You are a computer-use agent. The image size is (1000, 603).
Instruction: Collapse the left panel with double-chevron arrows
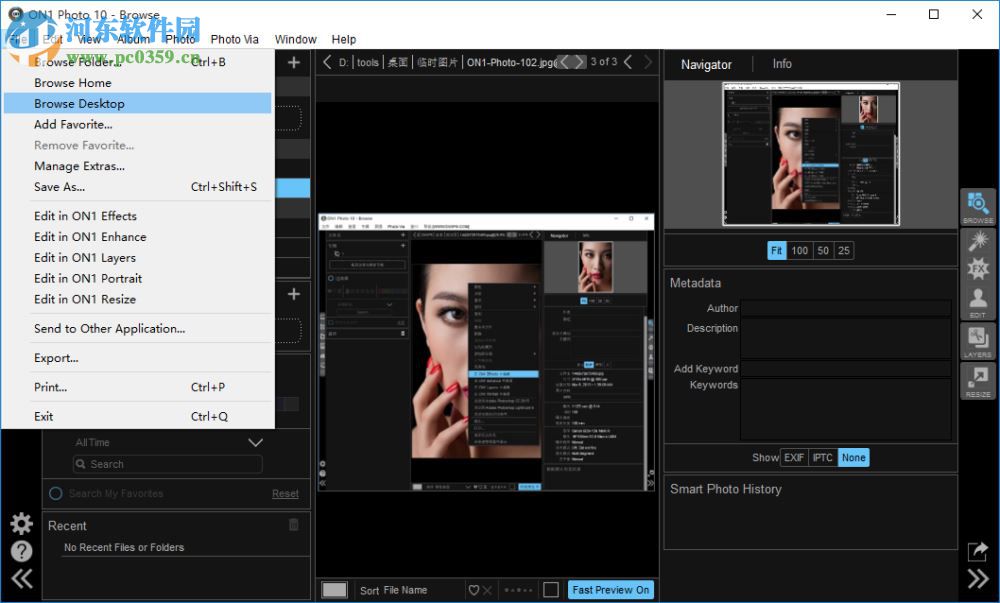[21, 577]
